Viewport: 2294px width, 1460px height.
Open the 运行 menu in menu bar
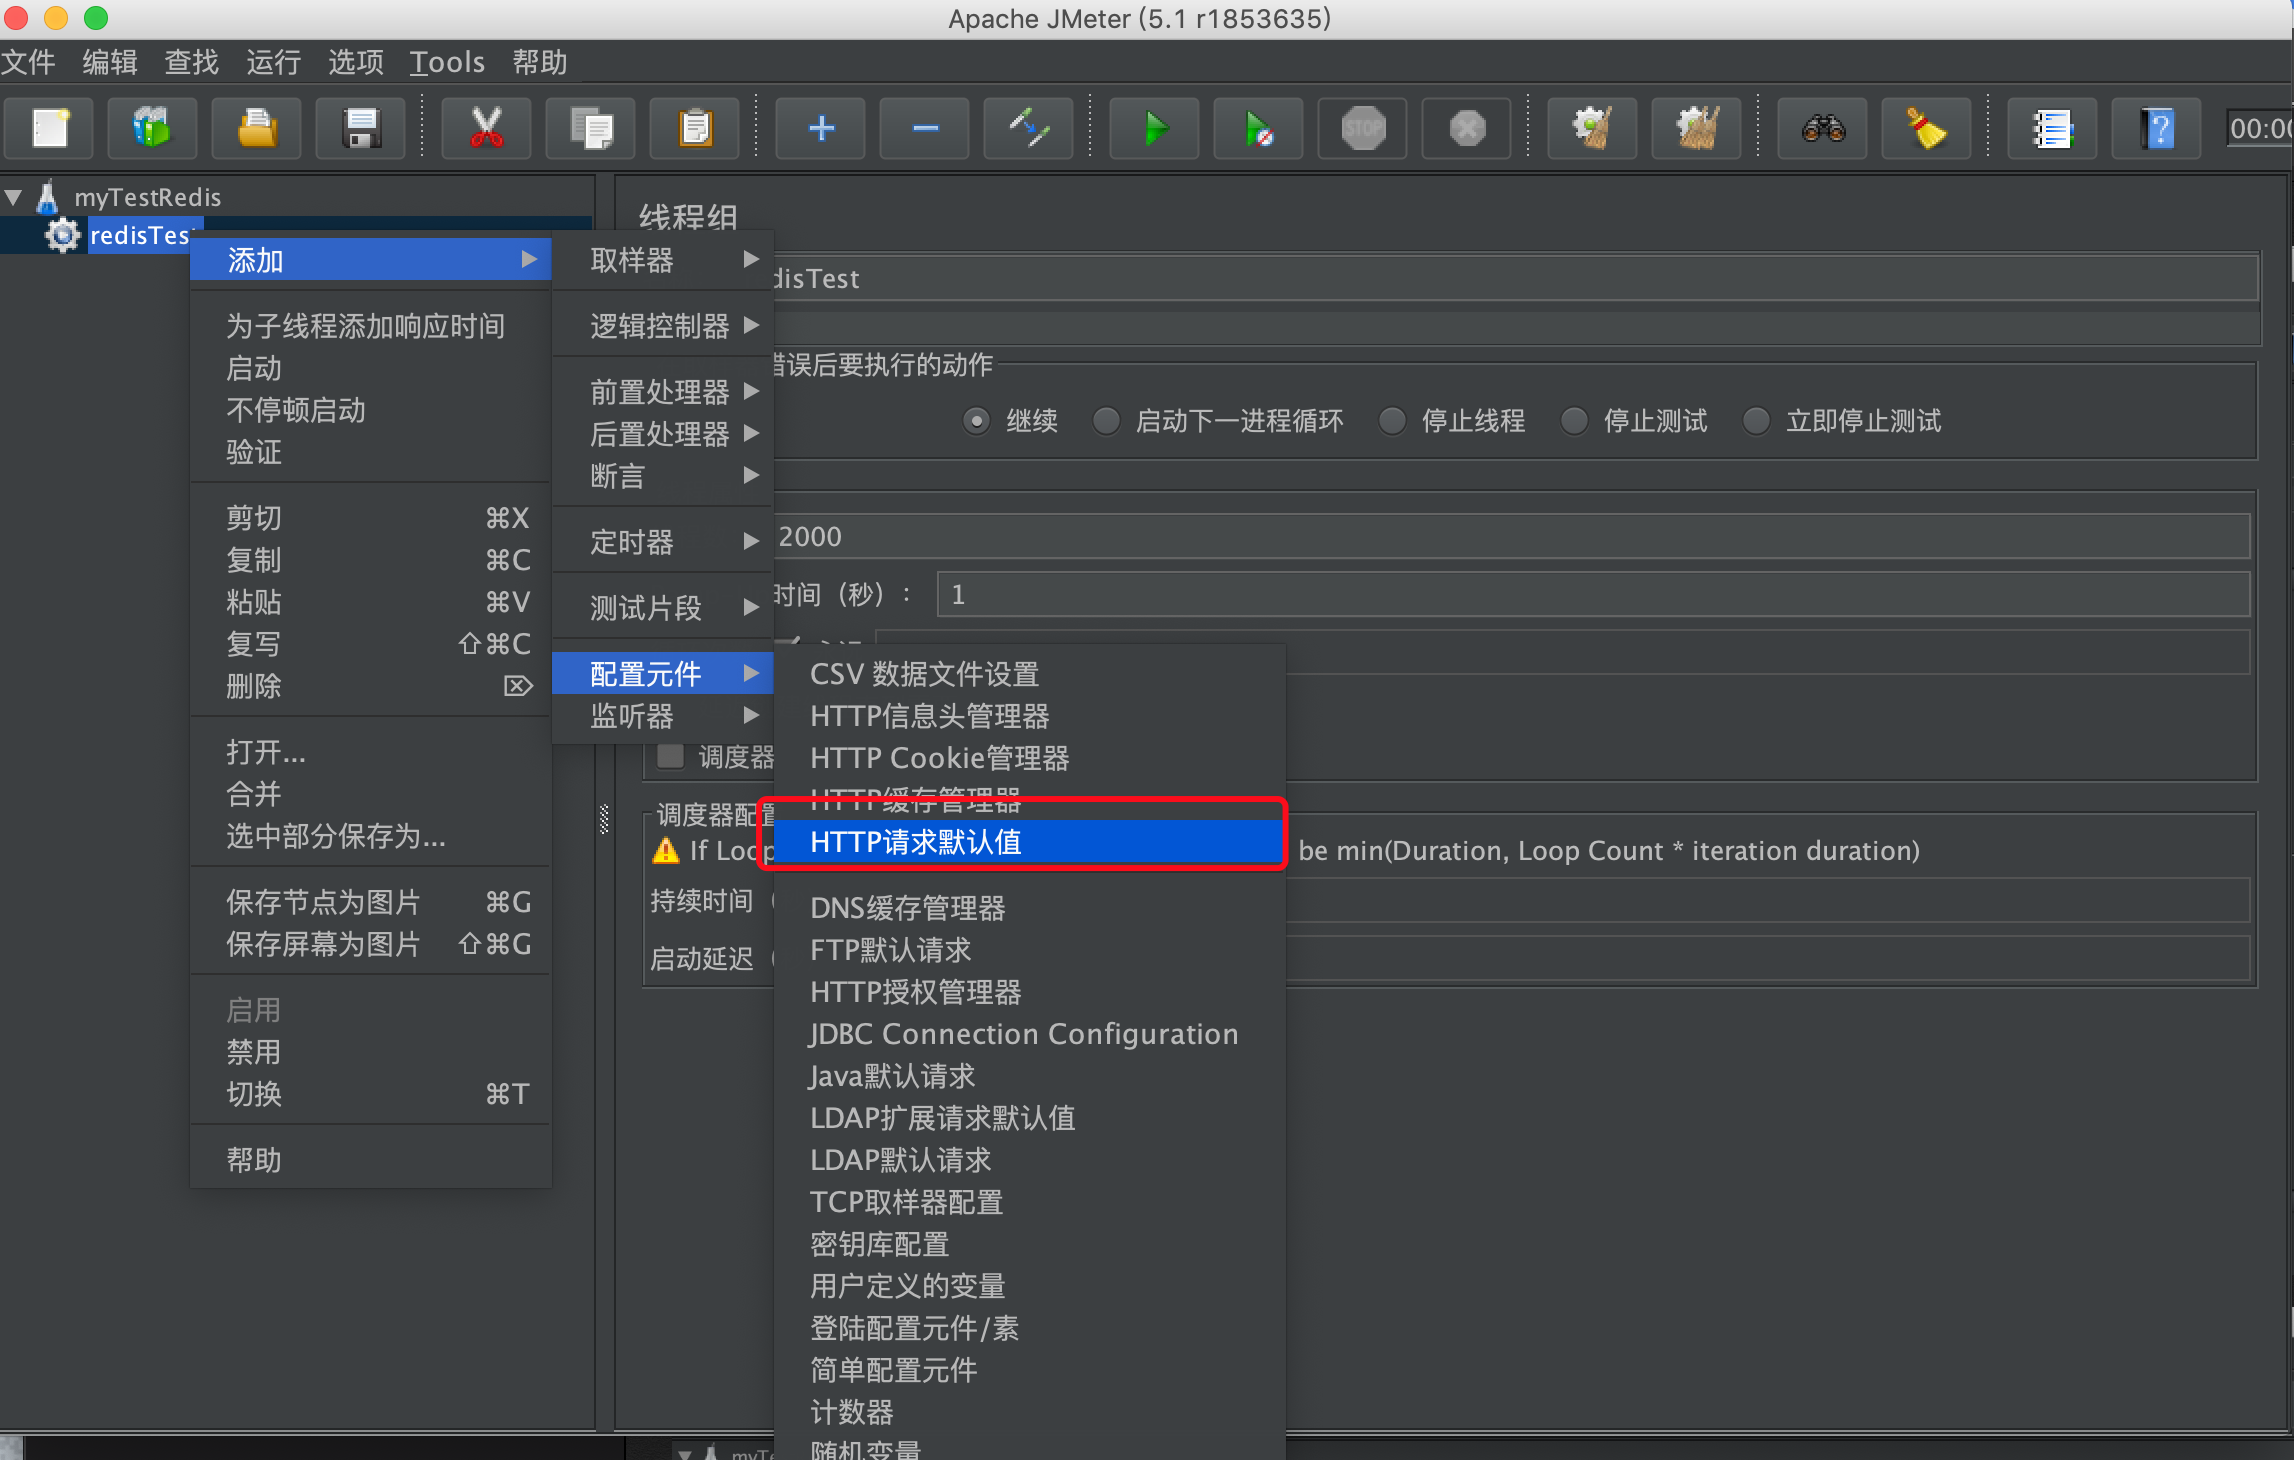273,62
